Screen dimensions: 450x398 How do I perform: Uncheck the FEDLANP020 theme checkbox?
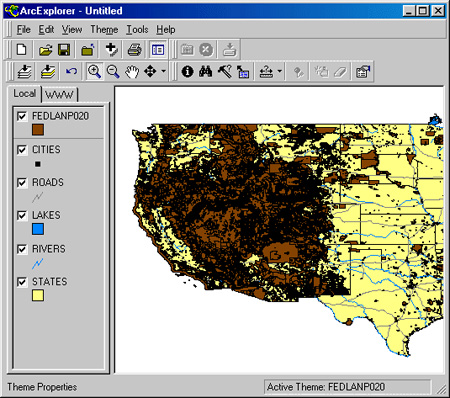point(22,116)
